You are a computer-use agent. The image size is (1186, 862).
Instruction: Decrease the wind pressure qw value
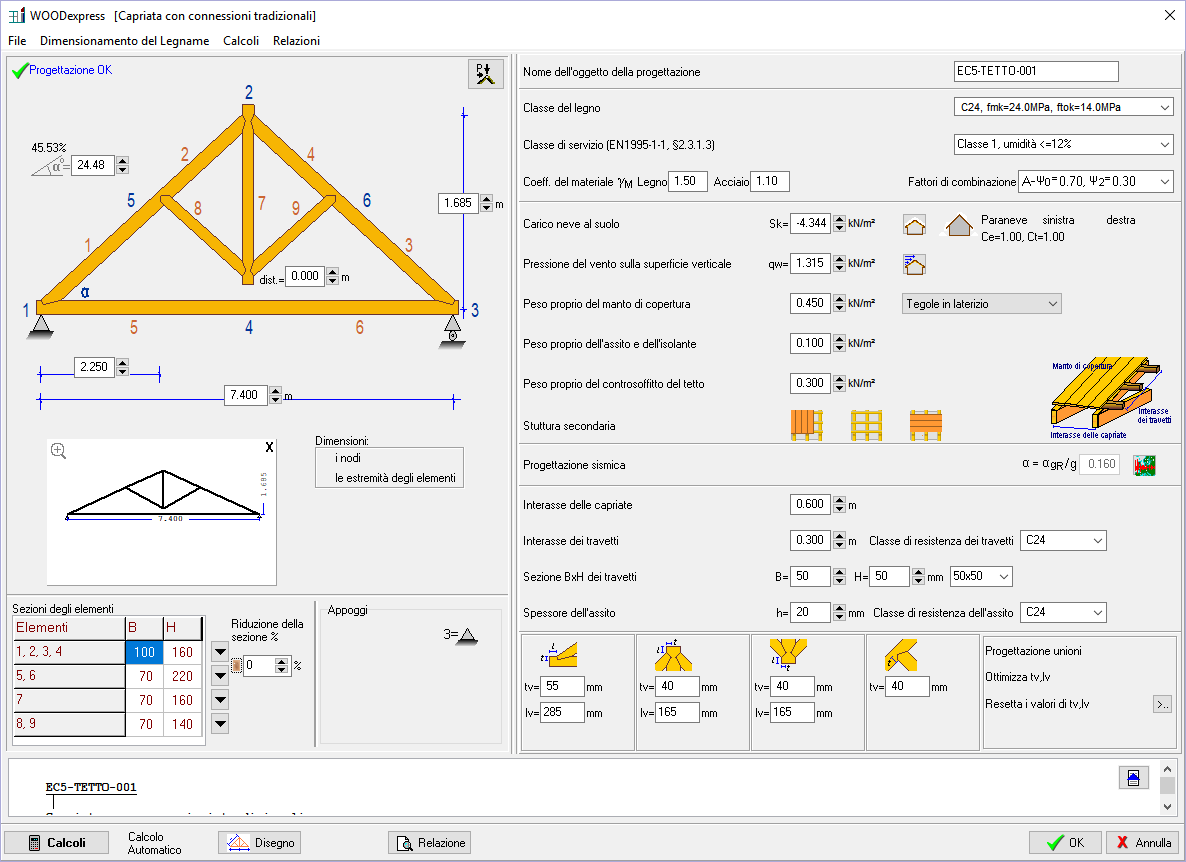(840, 268)
